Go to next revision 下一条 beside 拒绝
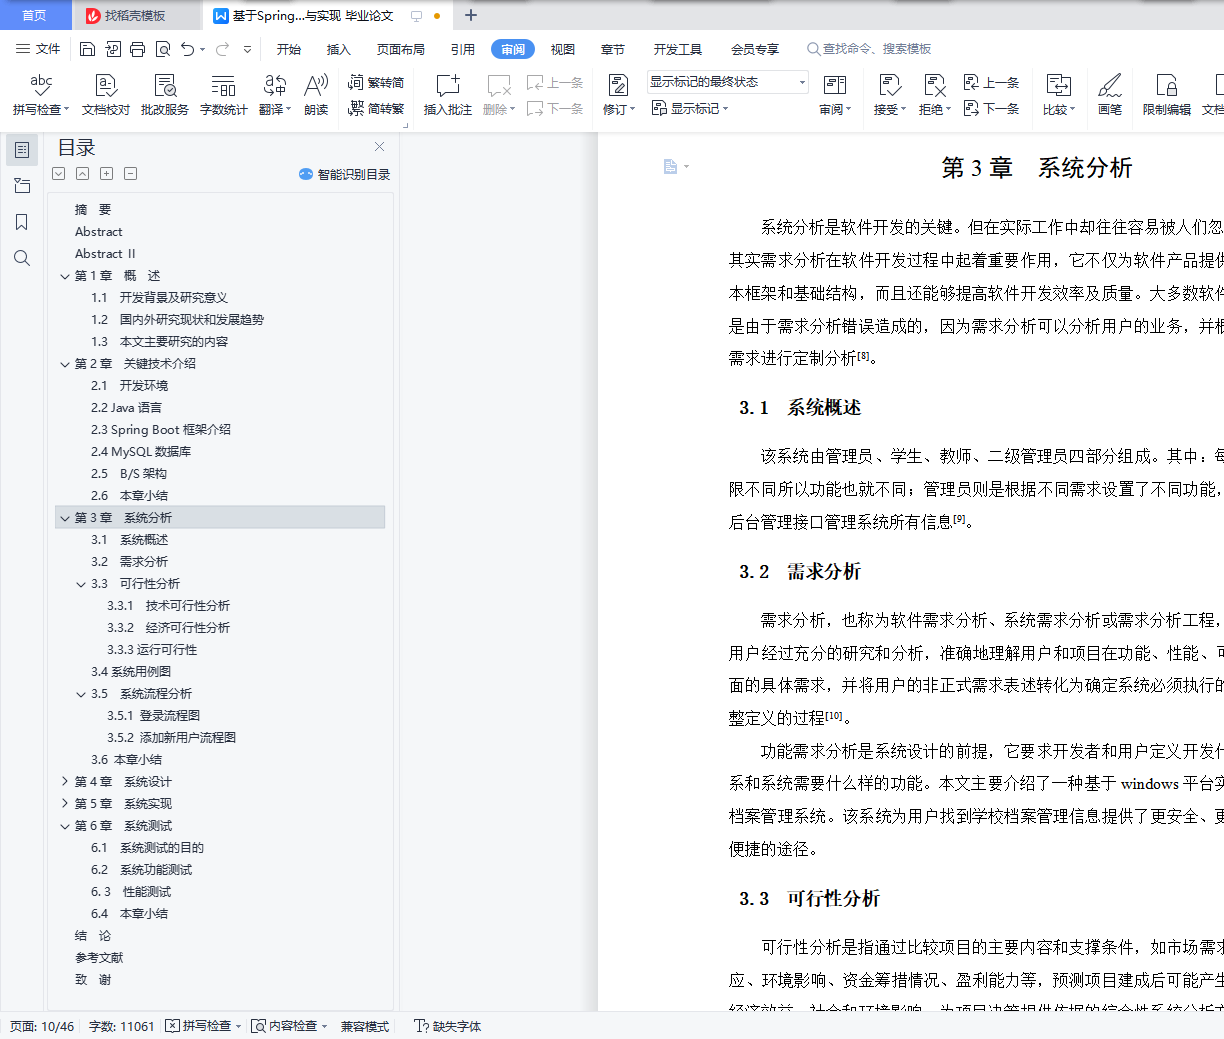This screenshot has height=1039, width=1224. 991,108
